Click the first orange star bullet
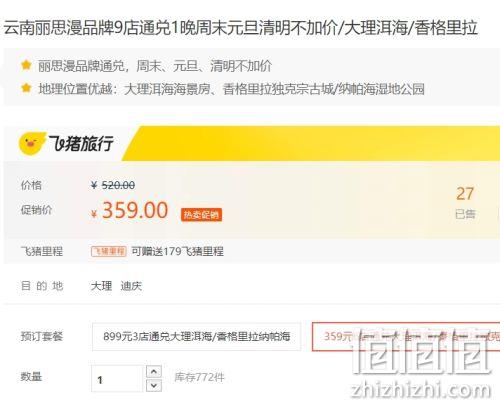Viewport: 500px width, 407px height. point(26,65)
